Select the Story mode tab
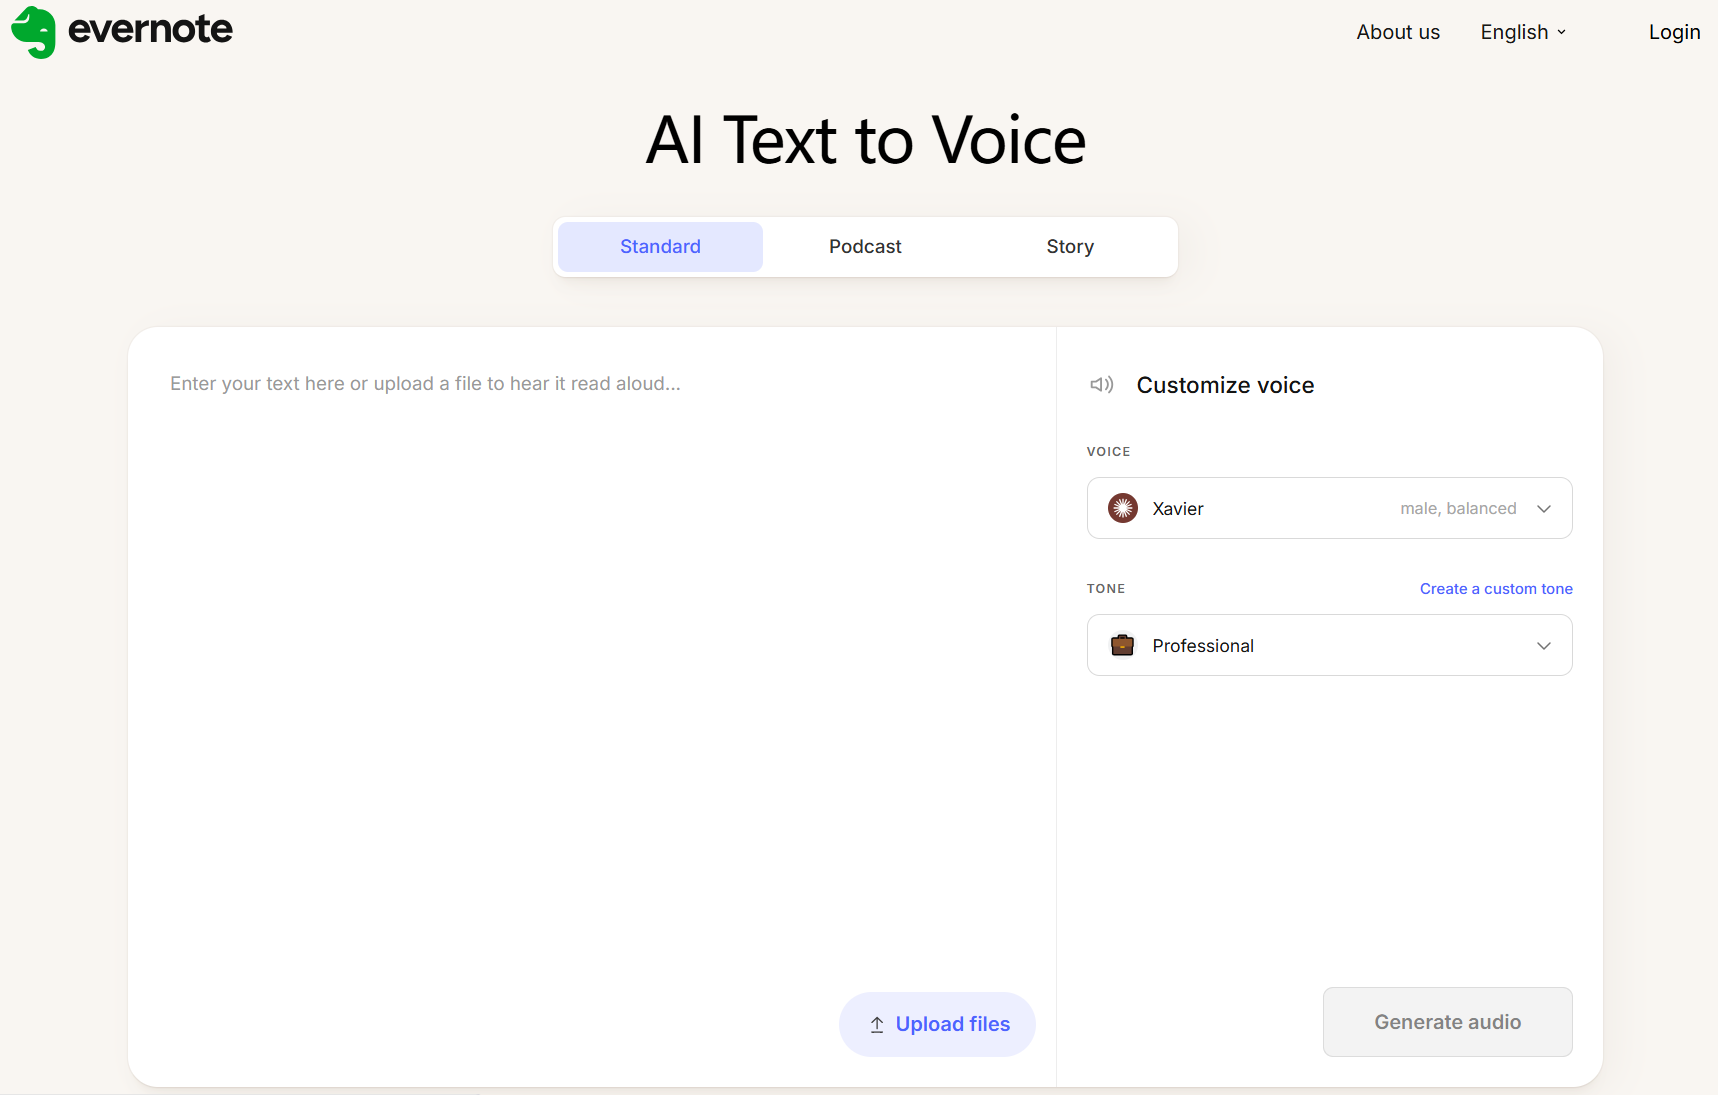Screen dimensions: 1718x1095 tap(1069, 247)
